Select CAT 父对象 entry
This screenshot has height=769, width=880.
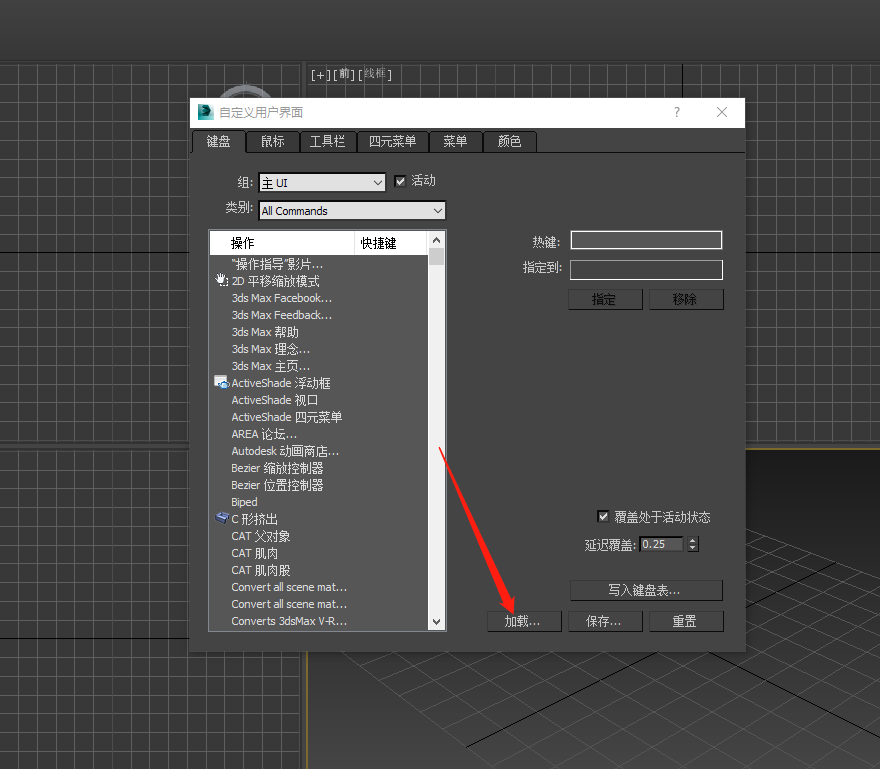(260, 536)
